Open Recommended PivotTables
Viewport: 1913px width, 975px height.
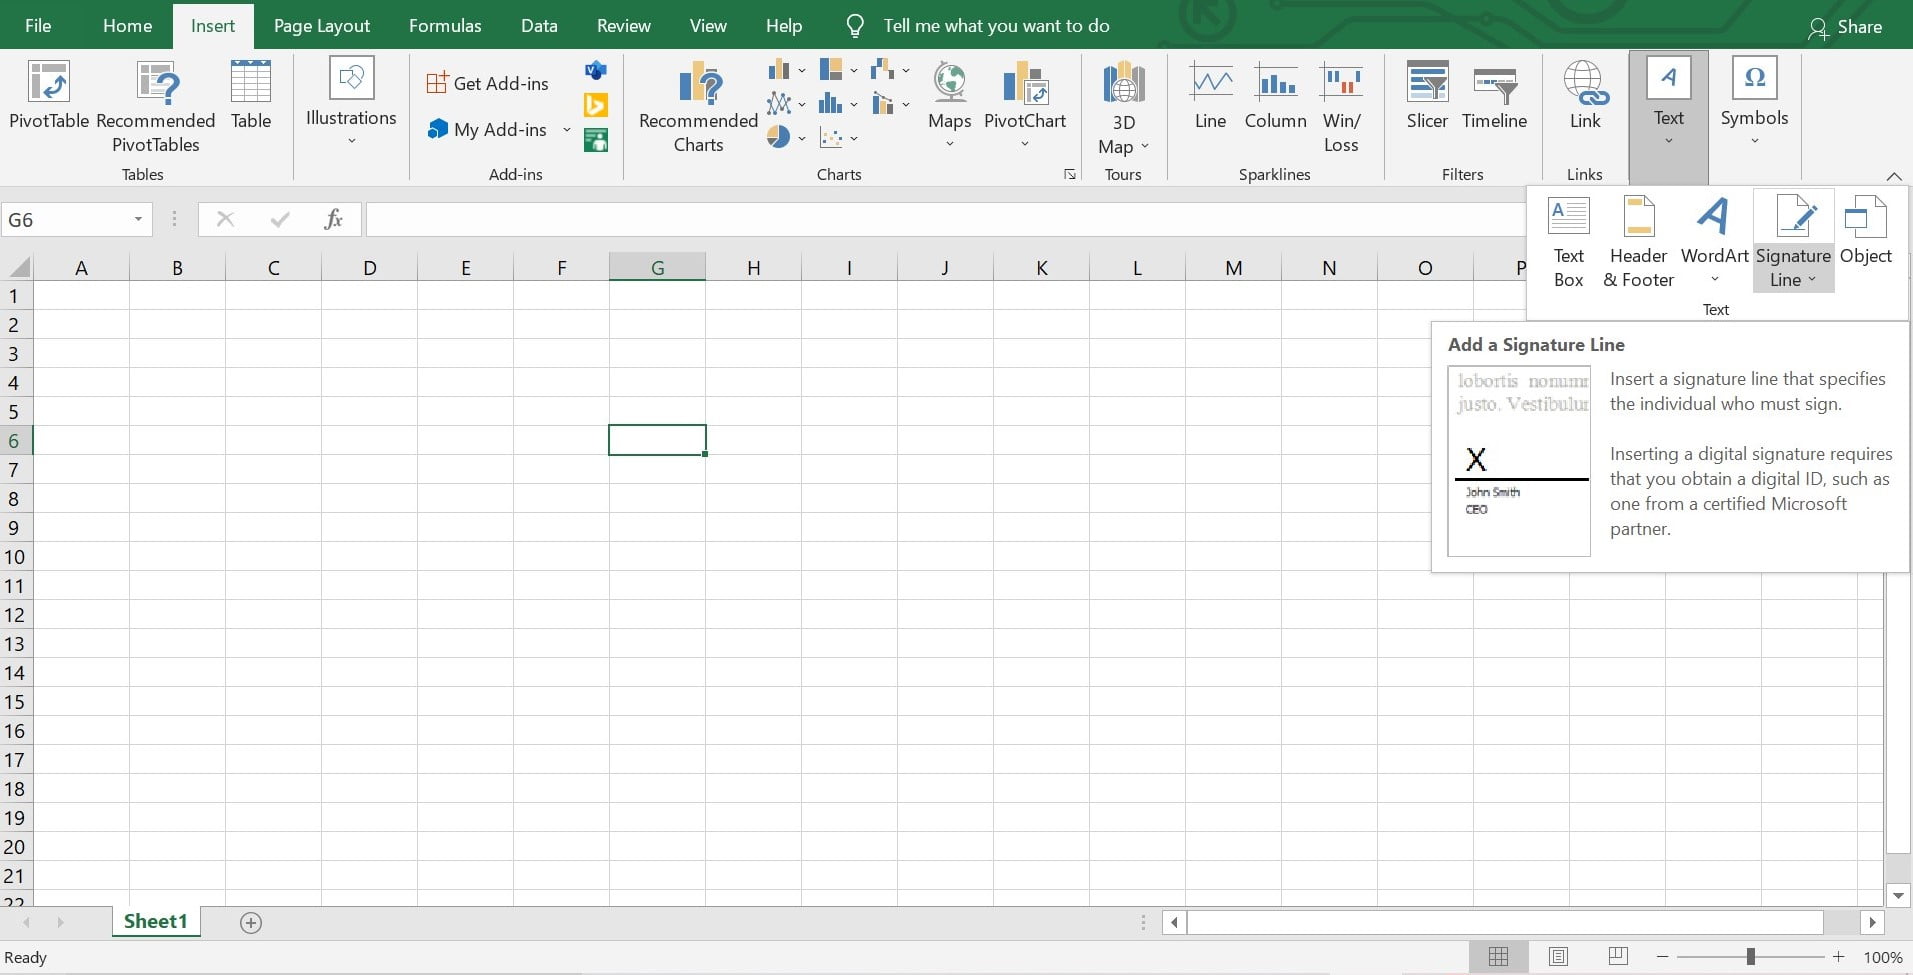tap(156, 106)
